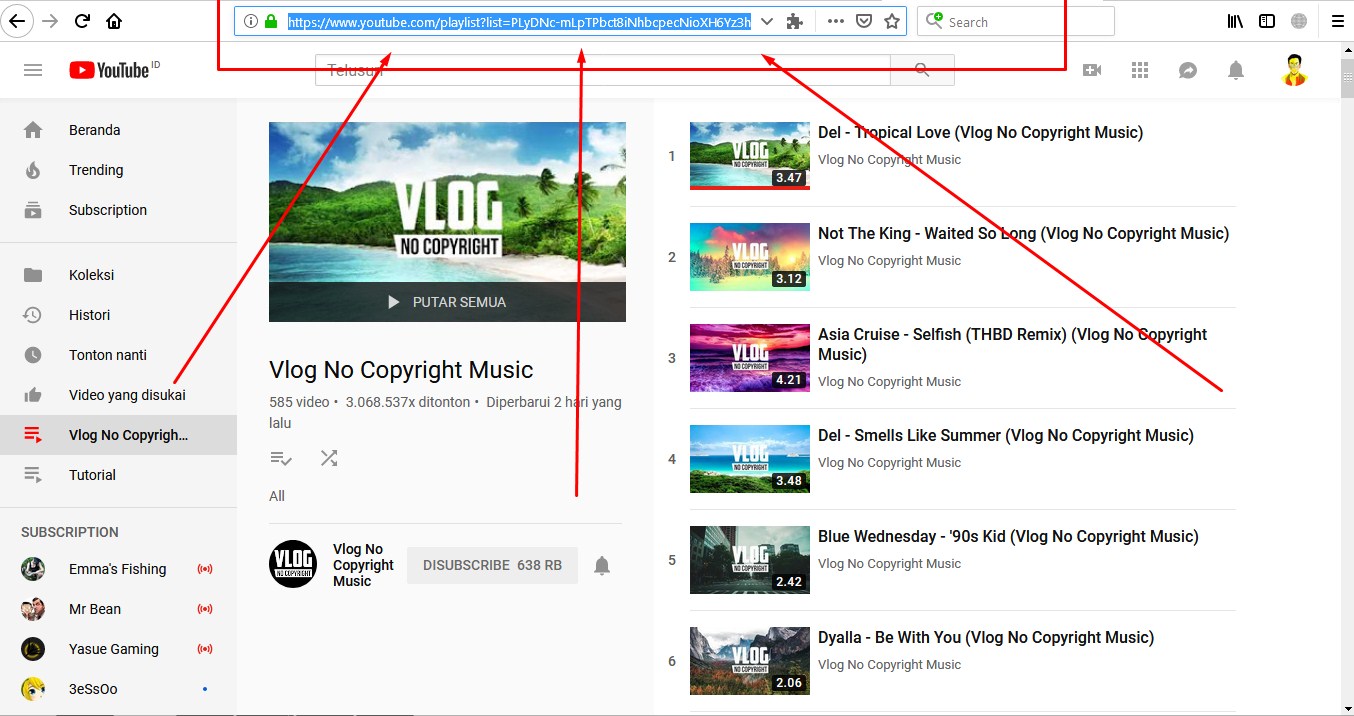1354x716 pixels.
Task: Open thumbnail of Del - Smells Like Summer
Action: pos(750,459)
